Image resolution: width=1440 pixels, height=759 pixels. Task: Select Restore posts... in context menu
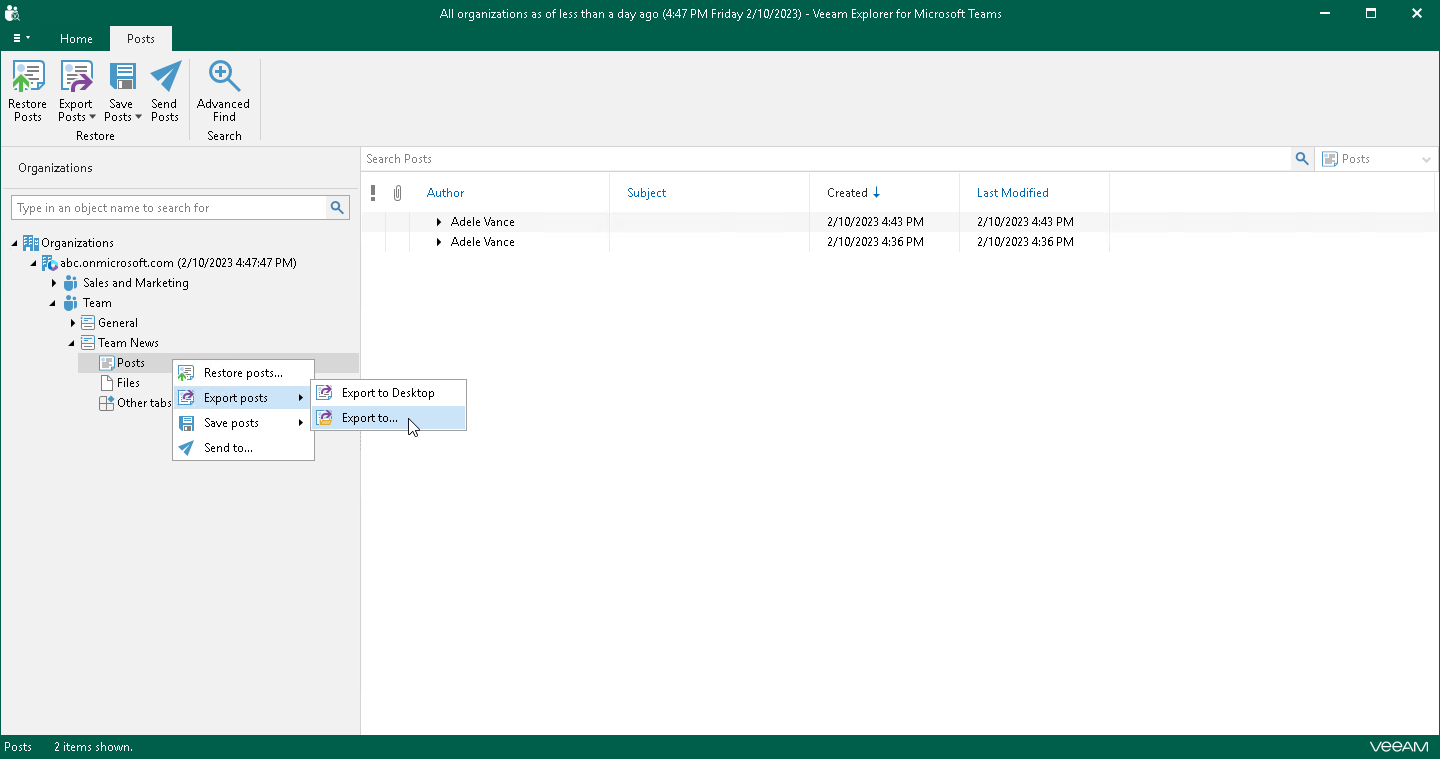243,373
